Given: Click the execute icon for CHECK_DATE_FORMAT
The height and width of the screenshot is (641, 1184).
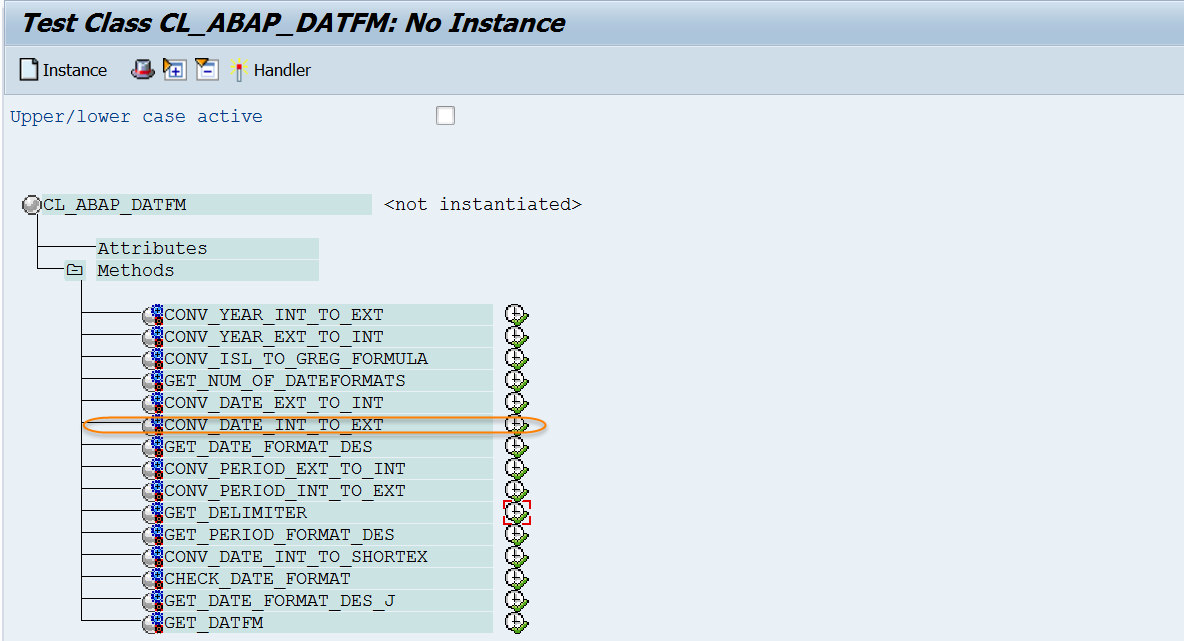Looking at the screenshot, I should click(516, 578).
